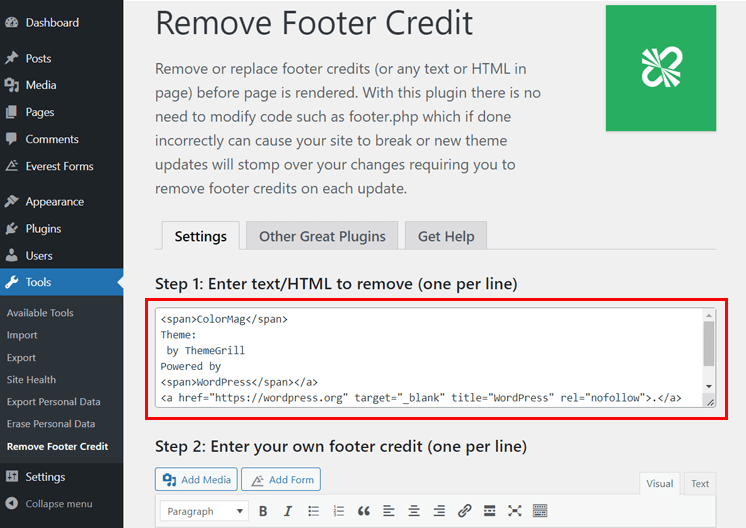The height and width of the screenshot is (528, 746).
Task: Align text right
Action: click(439, 511)
